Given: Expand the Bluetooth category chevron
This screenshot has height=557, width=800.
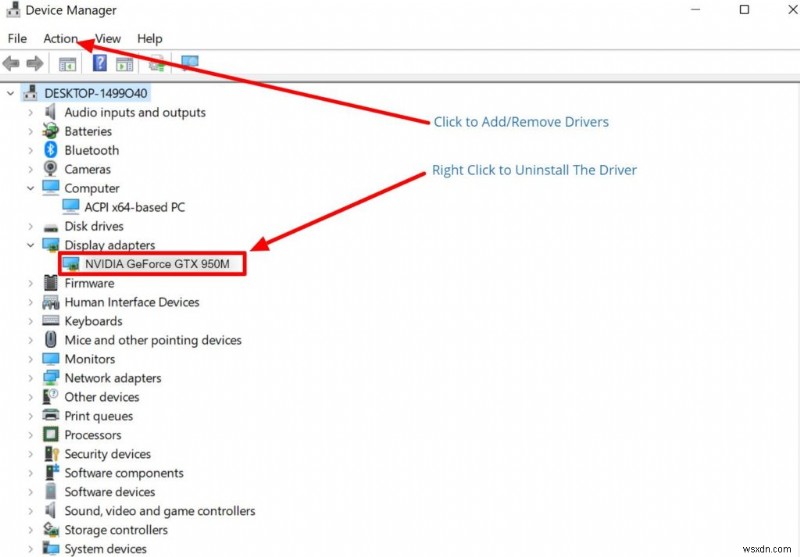Looking at the screenshot, I should [x=31, y=150].
